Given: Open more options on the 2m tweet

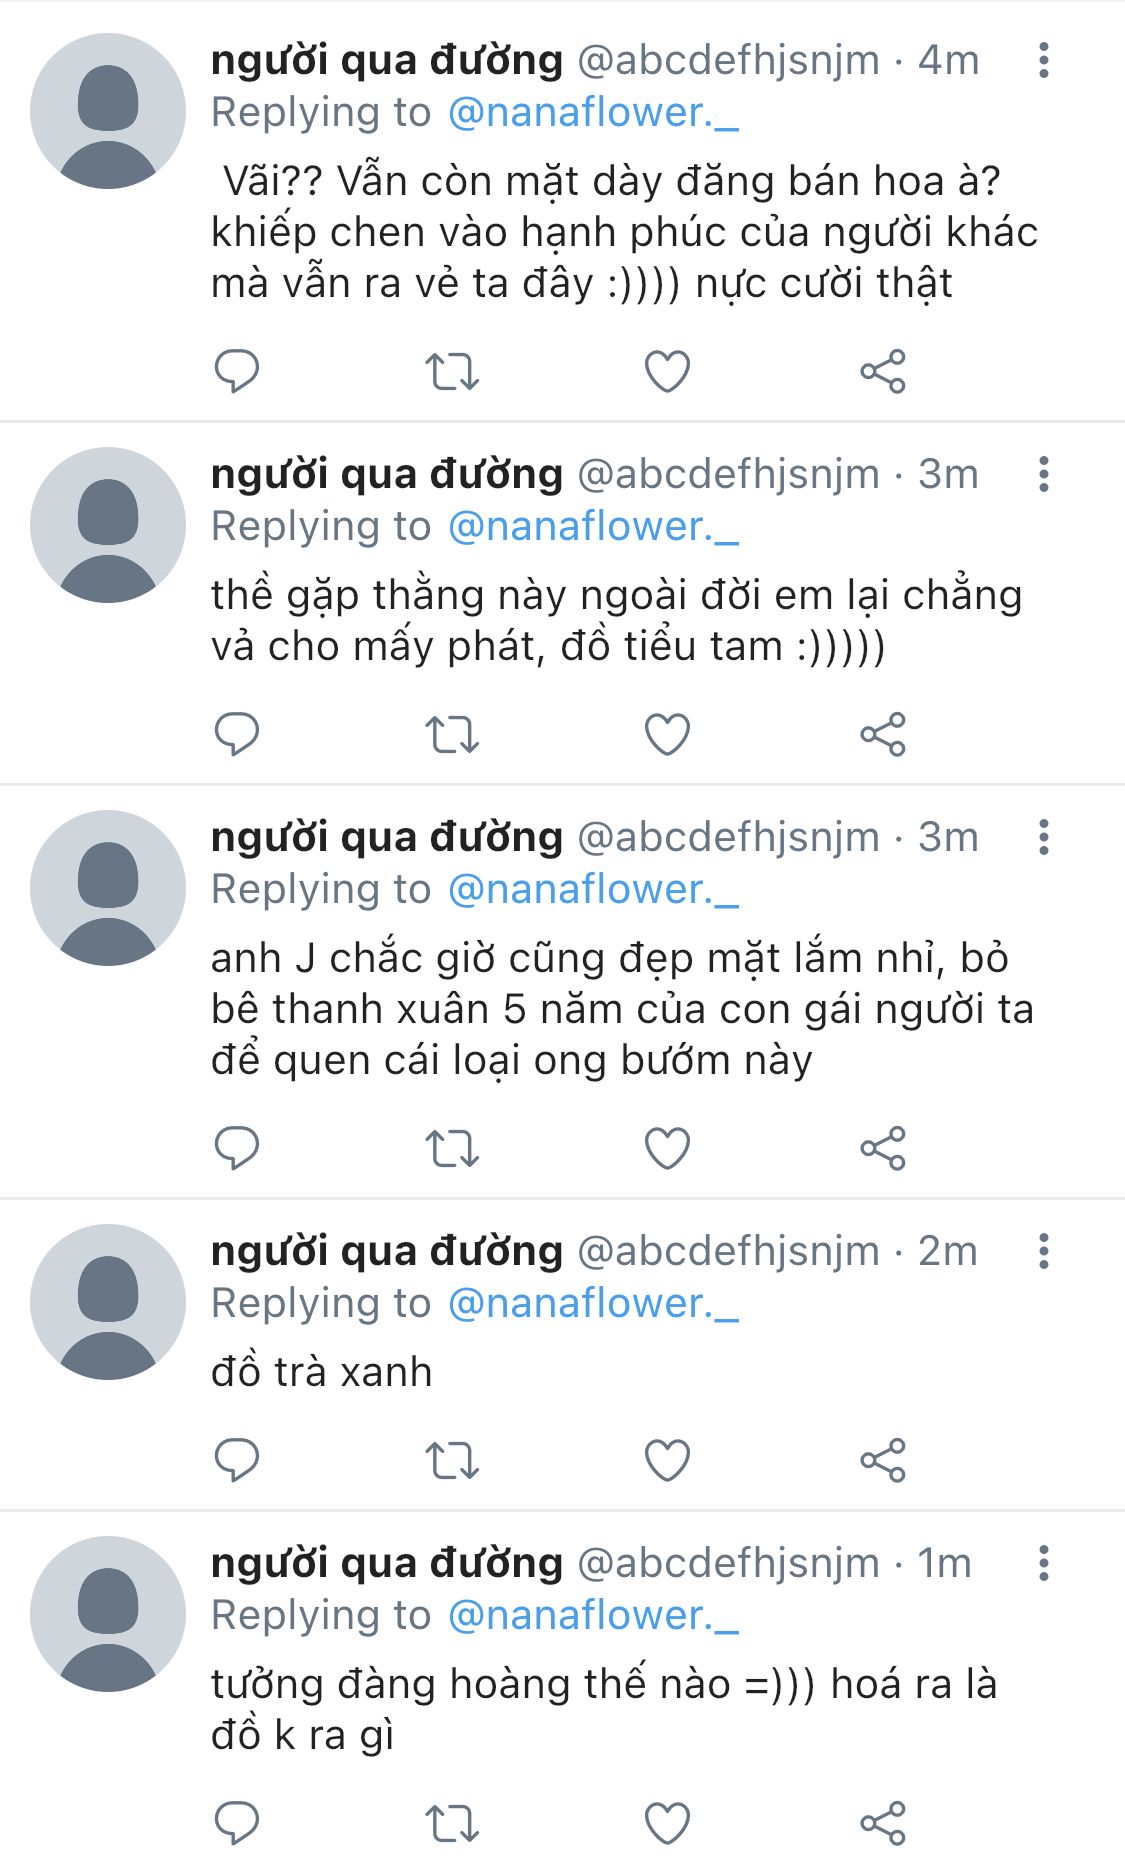Looking at the screenshot, I should 1043,1251.
